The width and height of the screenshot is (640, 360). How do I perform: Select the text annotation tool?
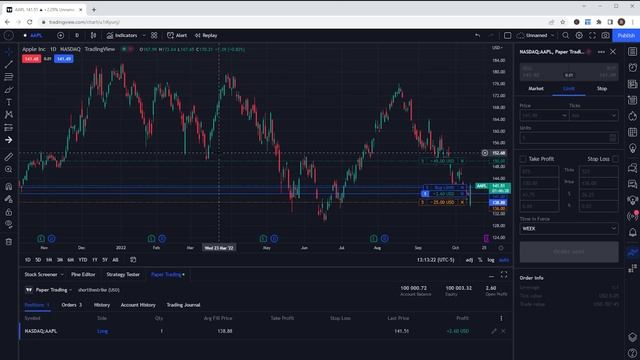pos(9,102)
